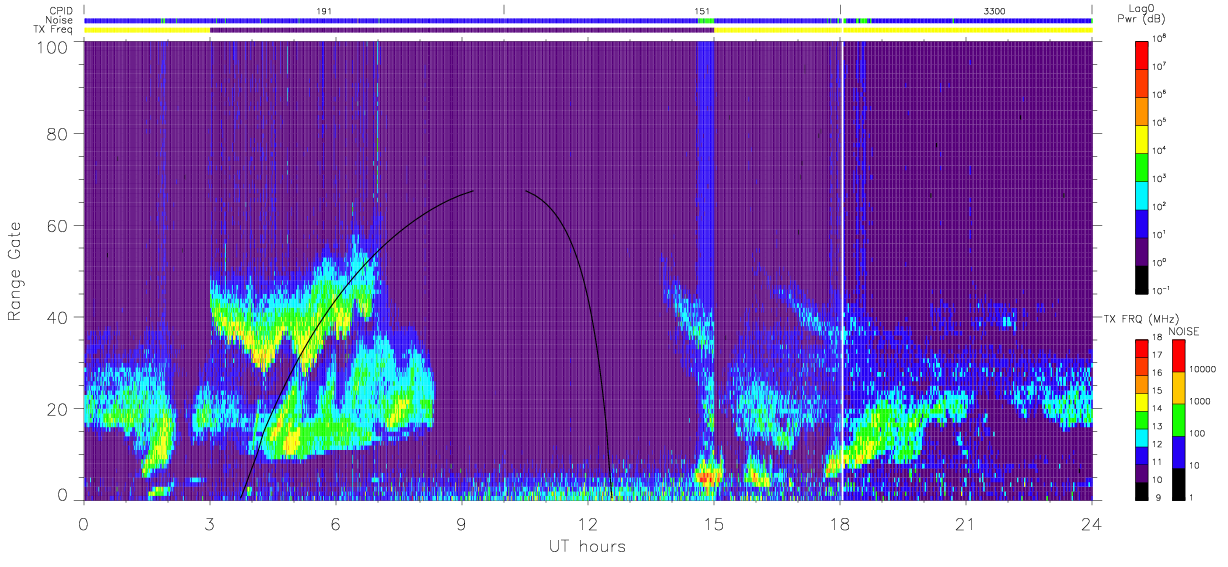Pick the red band of TX FRQ color bar

click(x=1142, y=346)
